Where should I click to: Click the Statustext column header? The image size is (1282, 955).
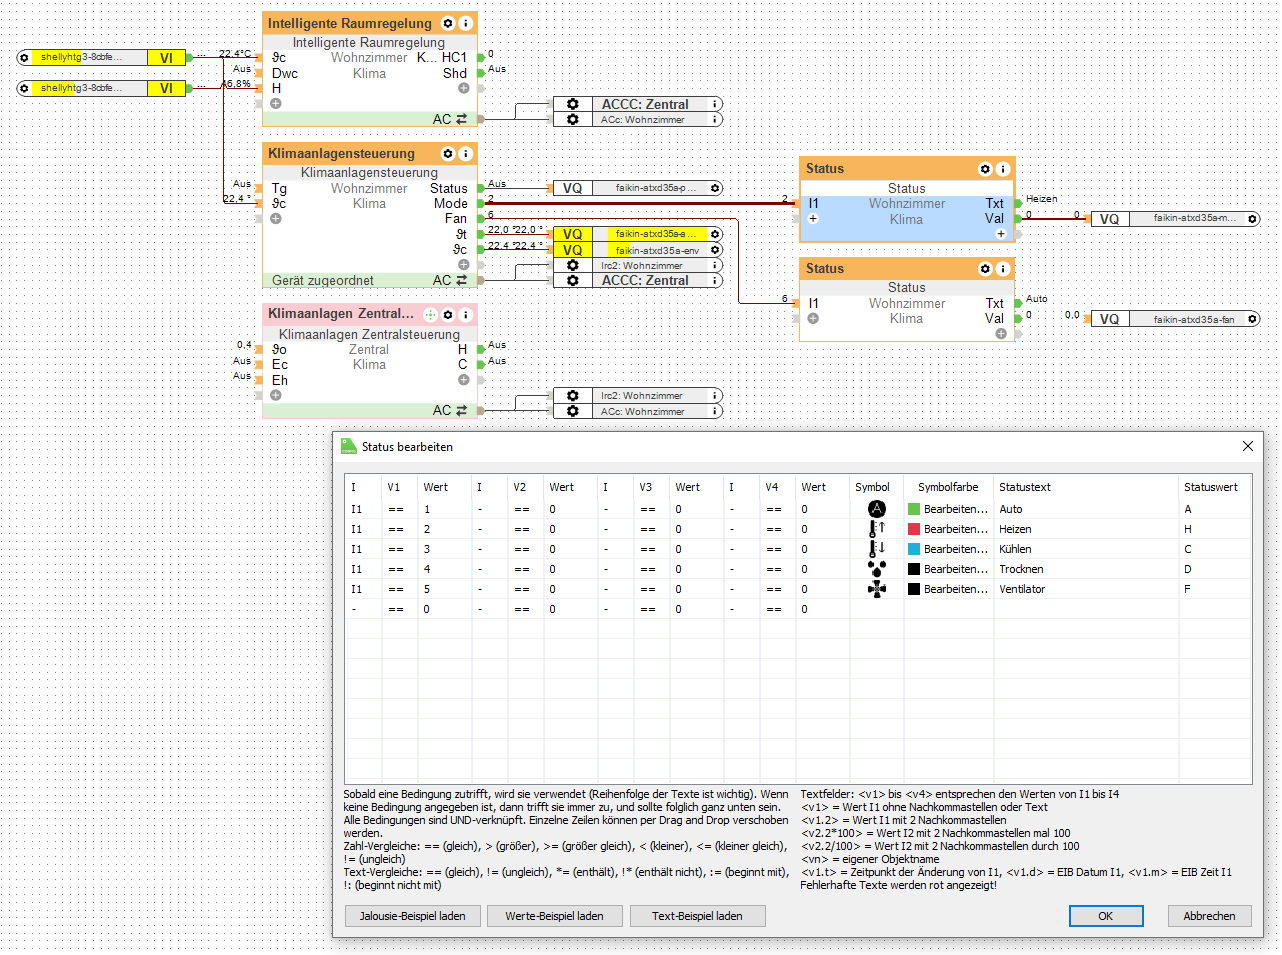click(x=1025, y=487)
